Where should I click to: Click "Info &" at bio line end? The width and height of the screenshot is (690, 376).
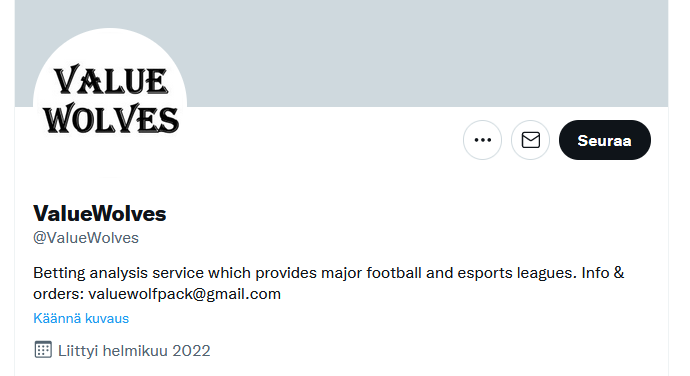click(x=603, y=273)
